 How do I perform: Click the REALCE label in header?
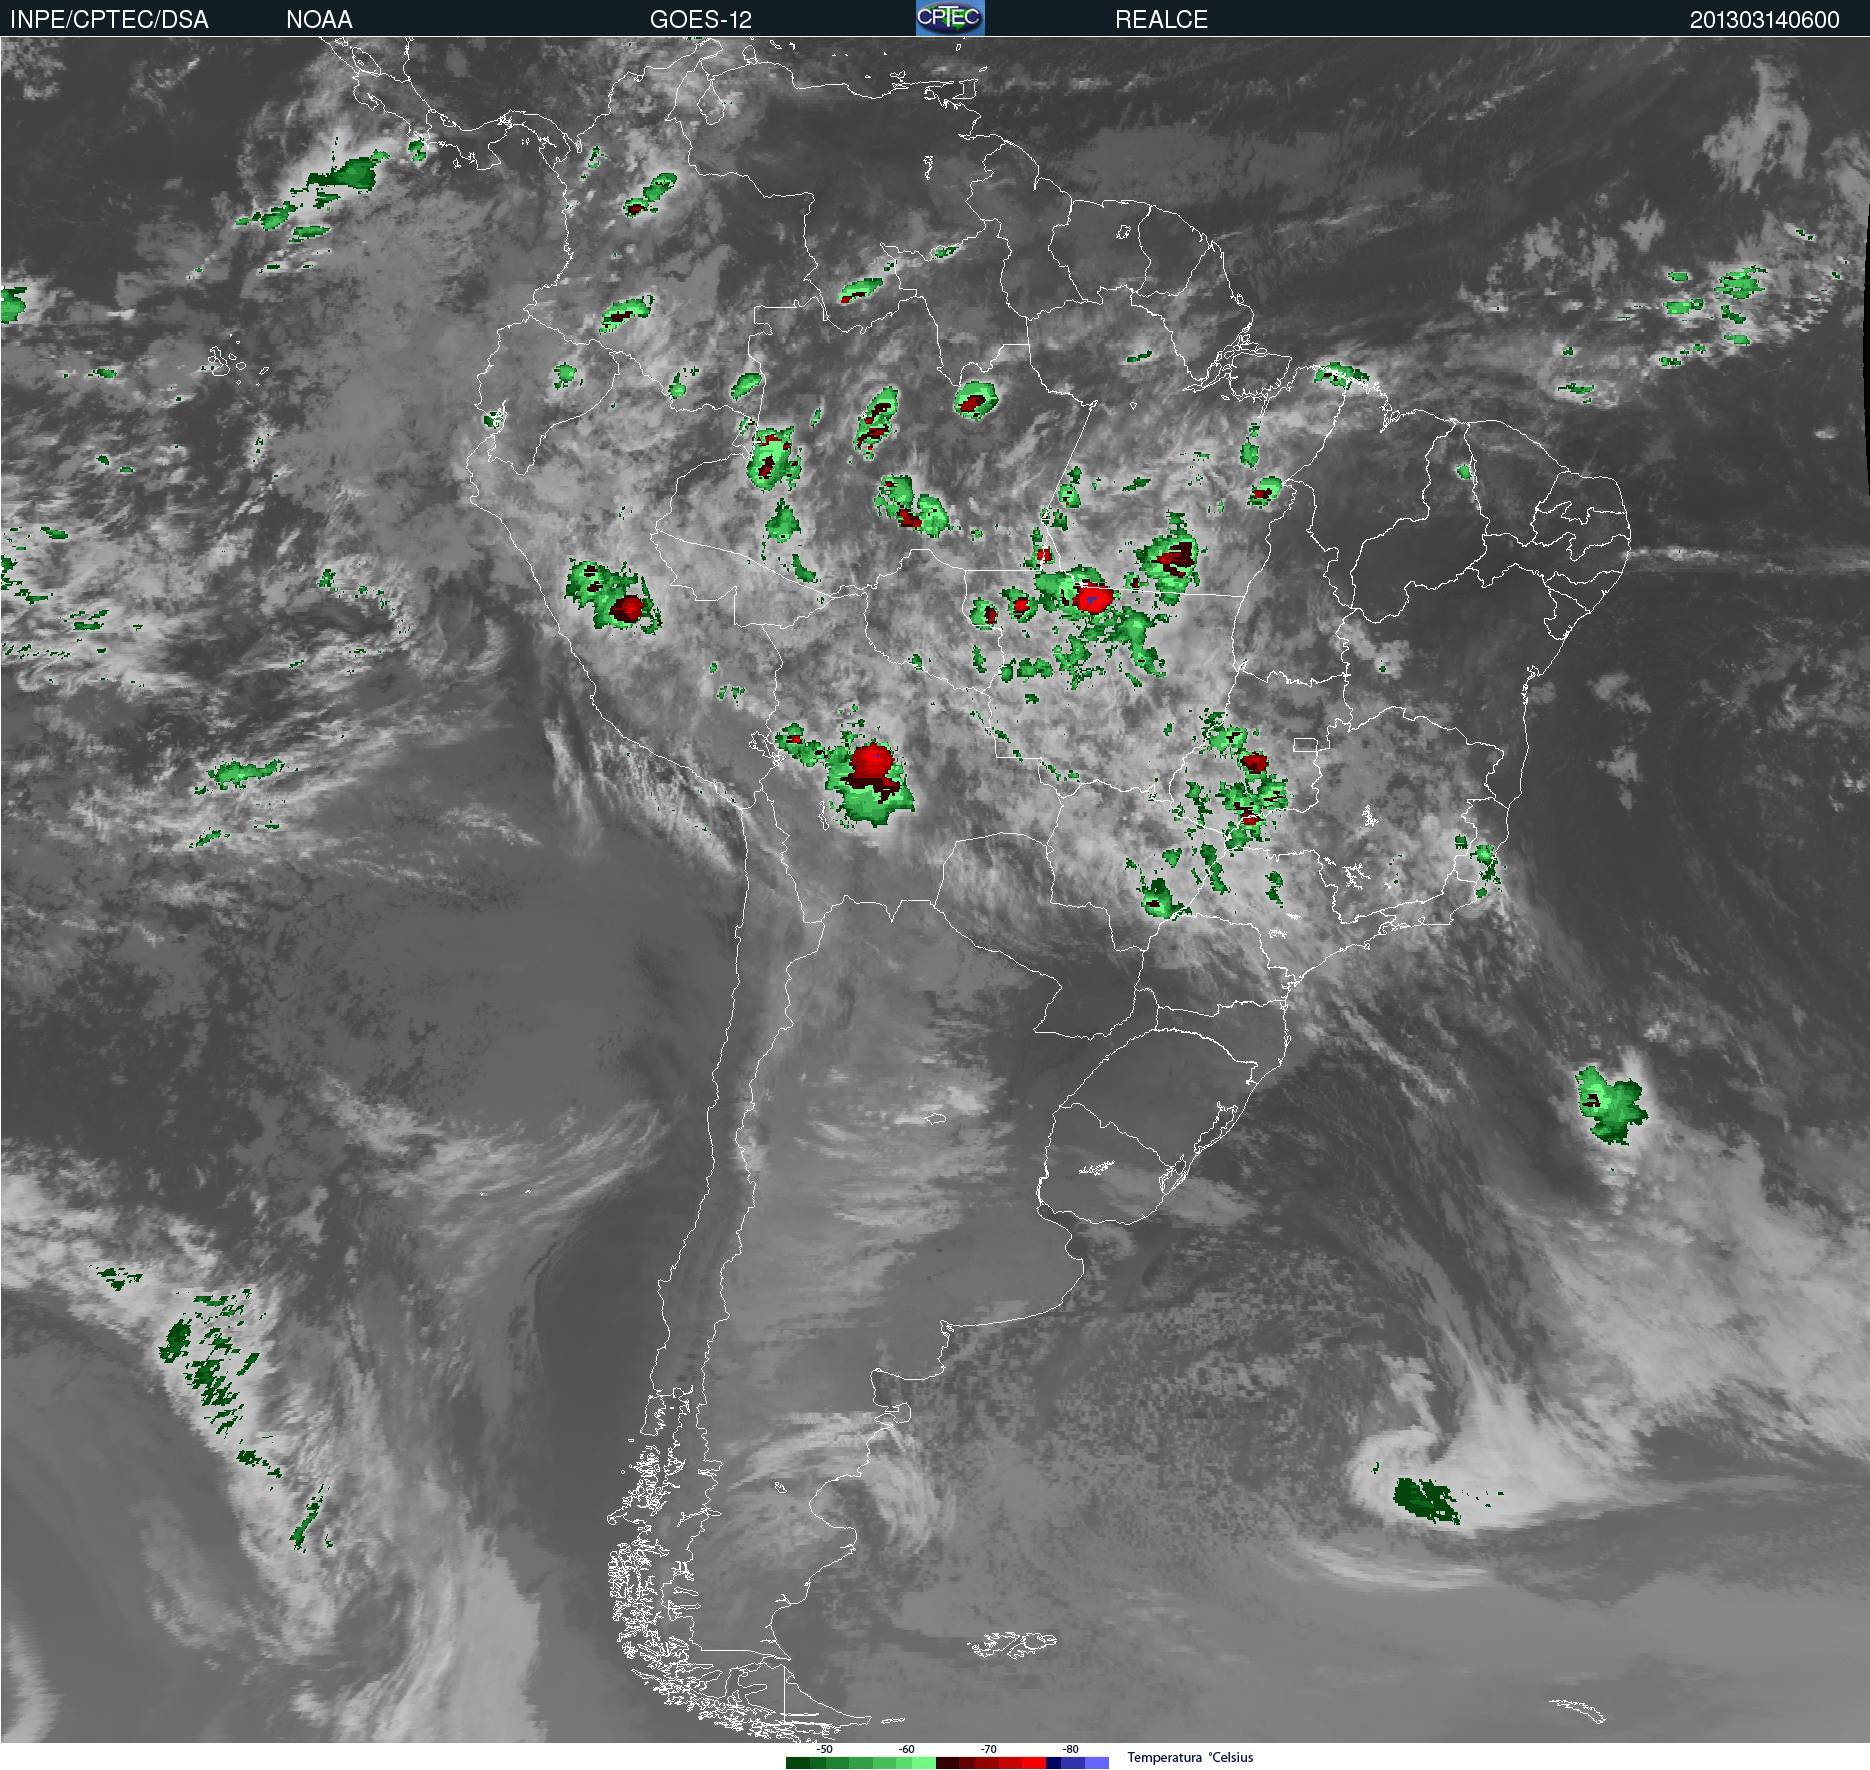coord(1161,20)
